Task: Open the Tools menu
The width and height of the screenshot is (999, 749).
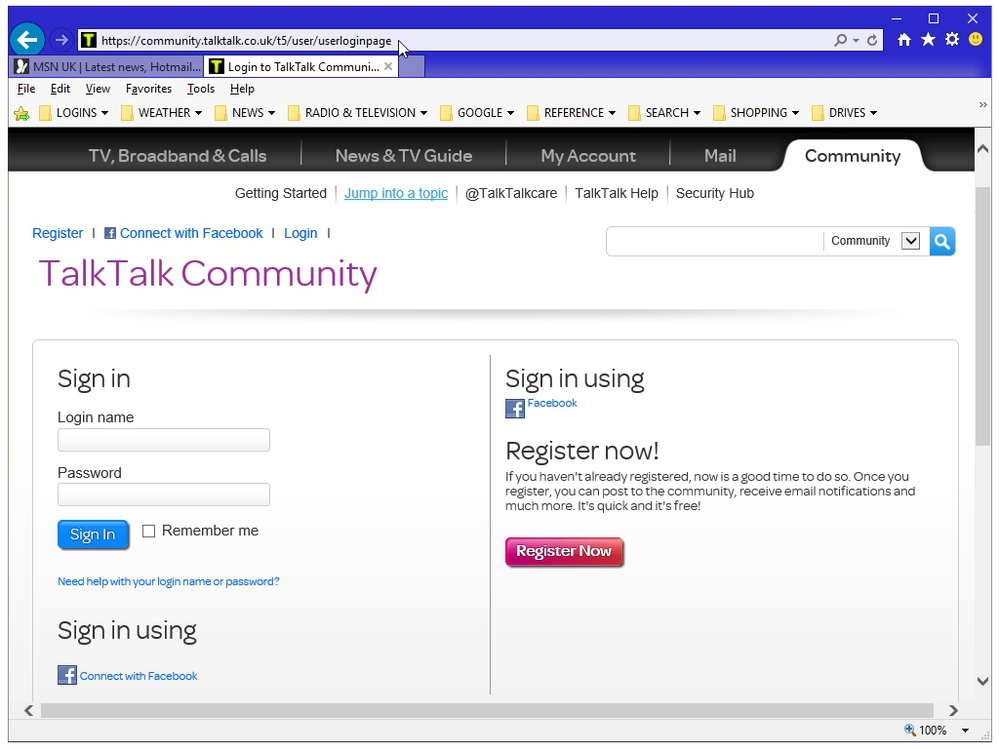Action: [201, 89]
